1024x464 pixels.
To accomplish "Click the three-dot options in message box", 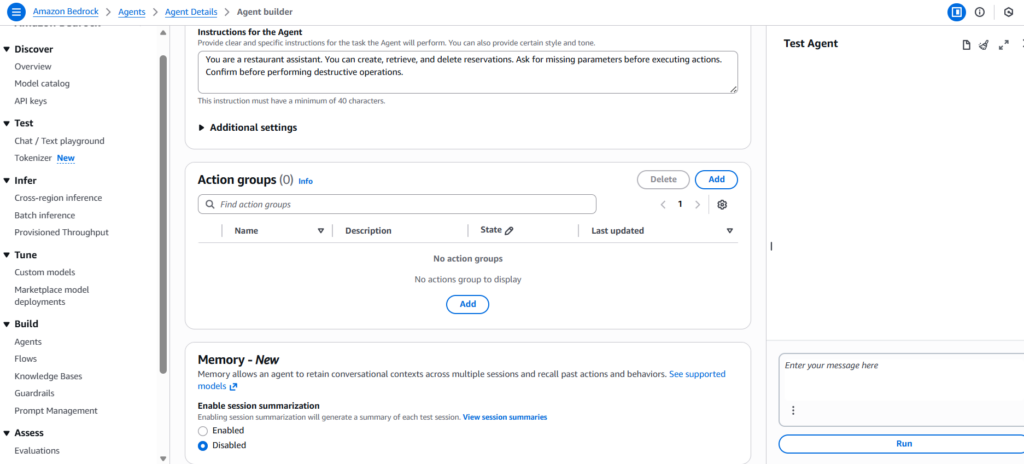I will click(x=793, y=410).
